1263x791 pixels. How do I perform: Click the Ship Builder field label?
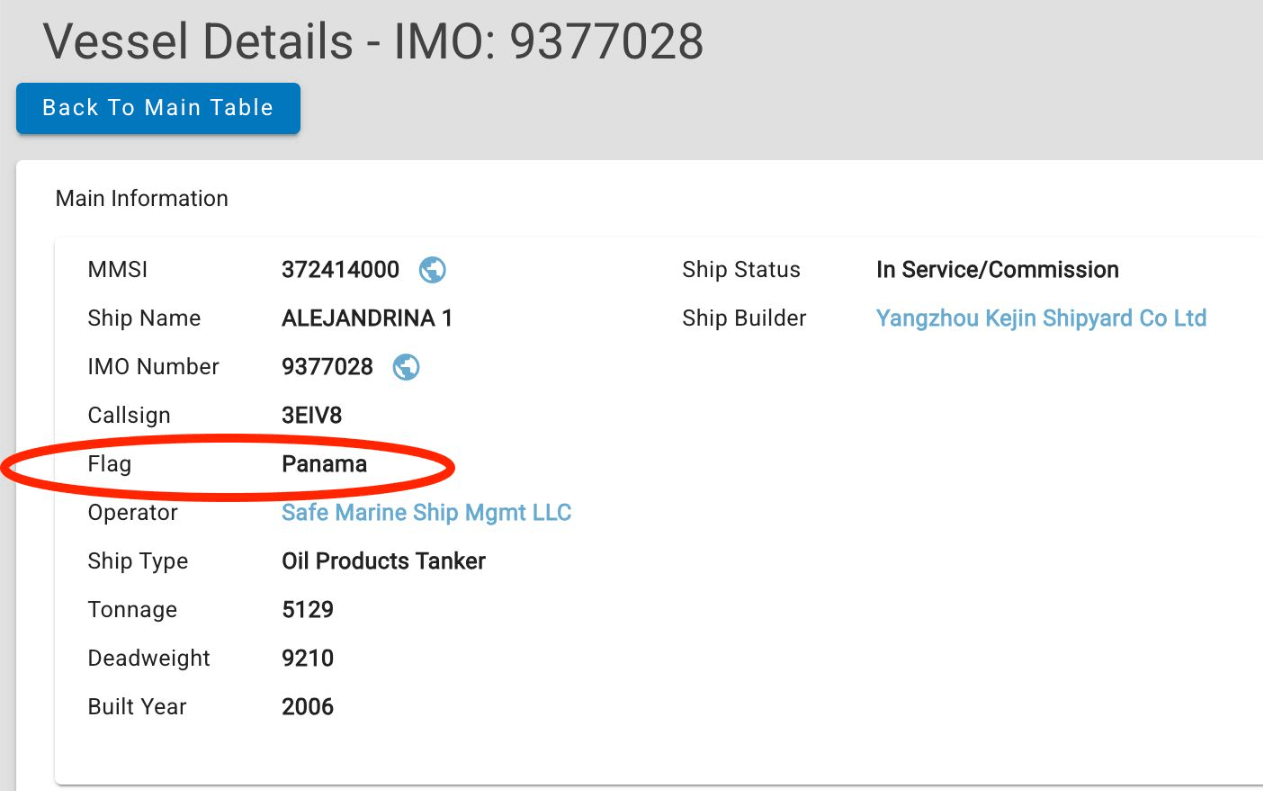[744, 318]
